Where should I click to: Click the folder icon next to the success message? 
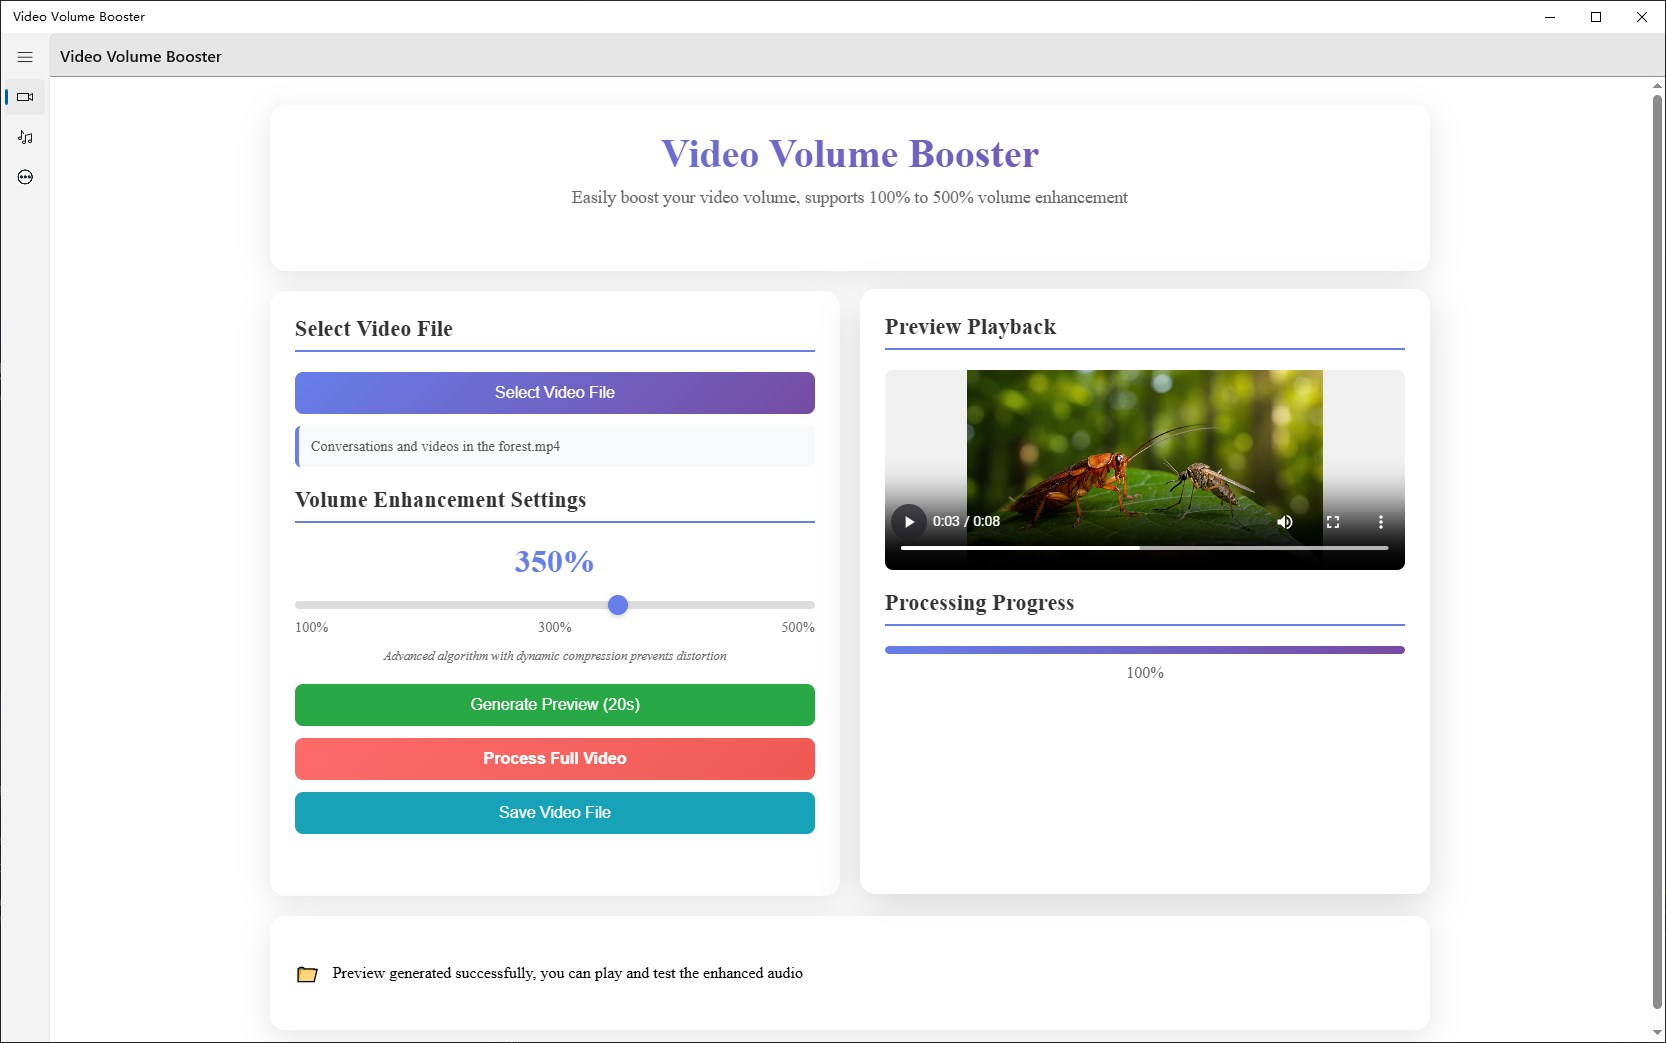click(307, 974)
